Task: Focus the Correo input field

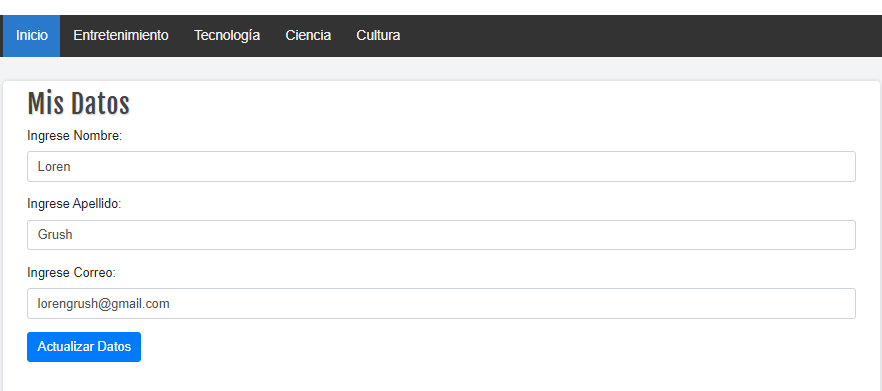Action: coord(441,304)
